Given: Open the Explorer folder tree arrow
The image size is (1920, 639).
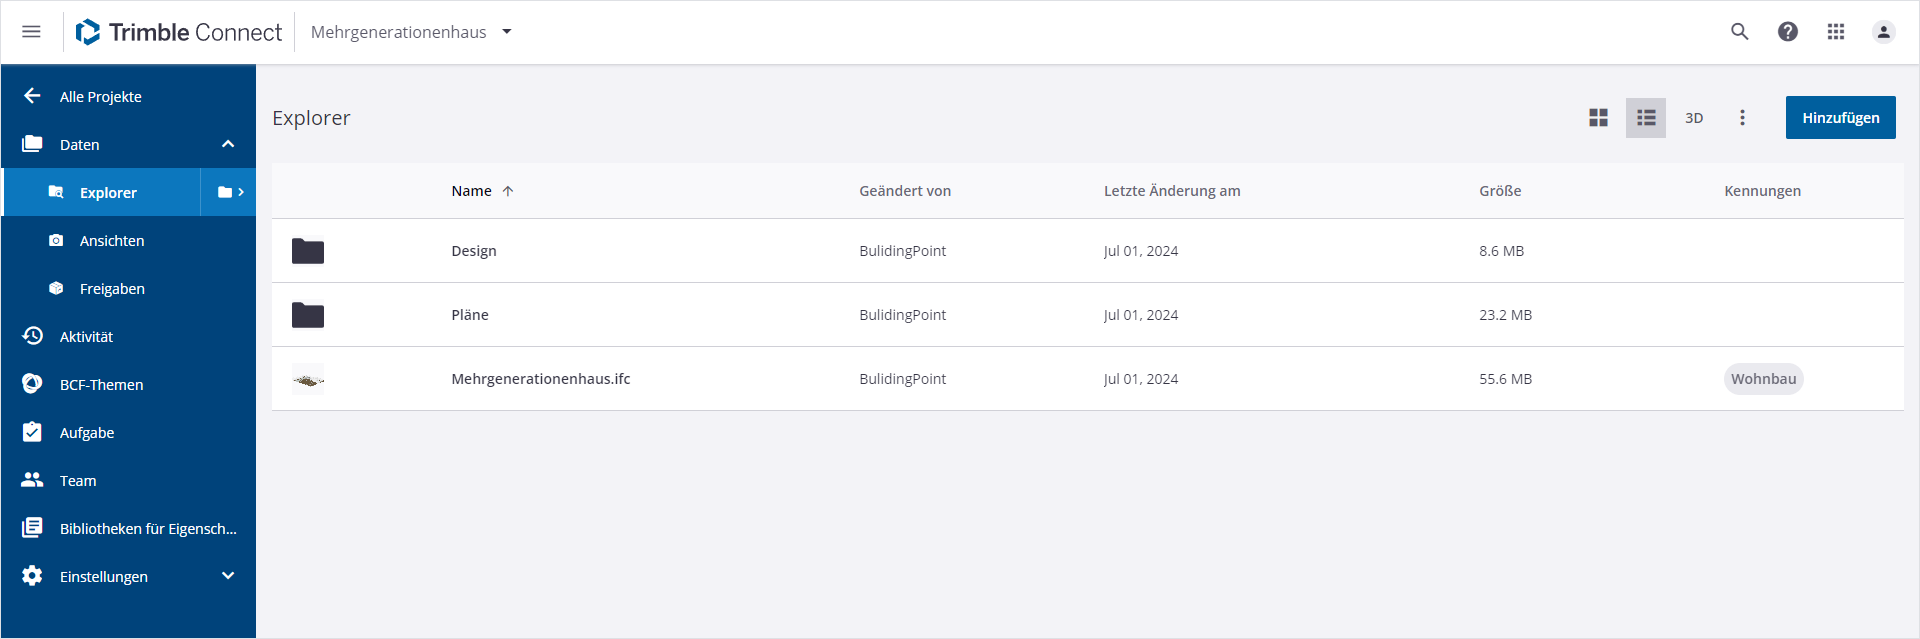Looking at the screenshot, I should (230, 192).
